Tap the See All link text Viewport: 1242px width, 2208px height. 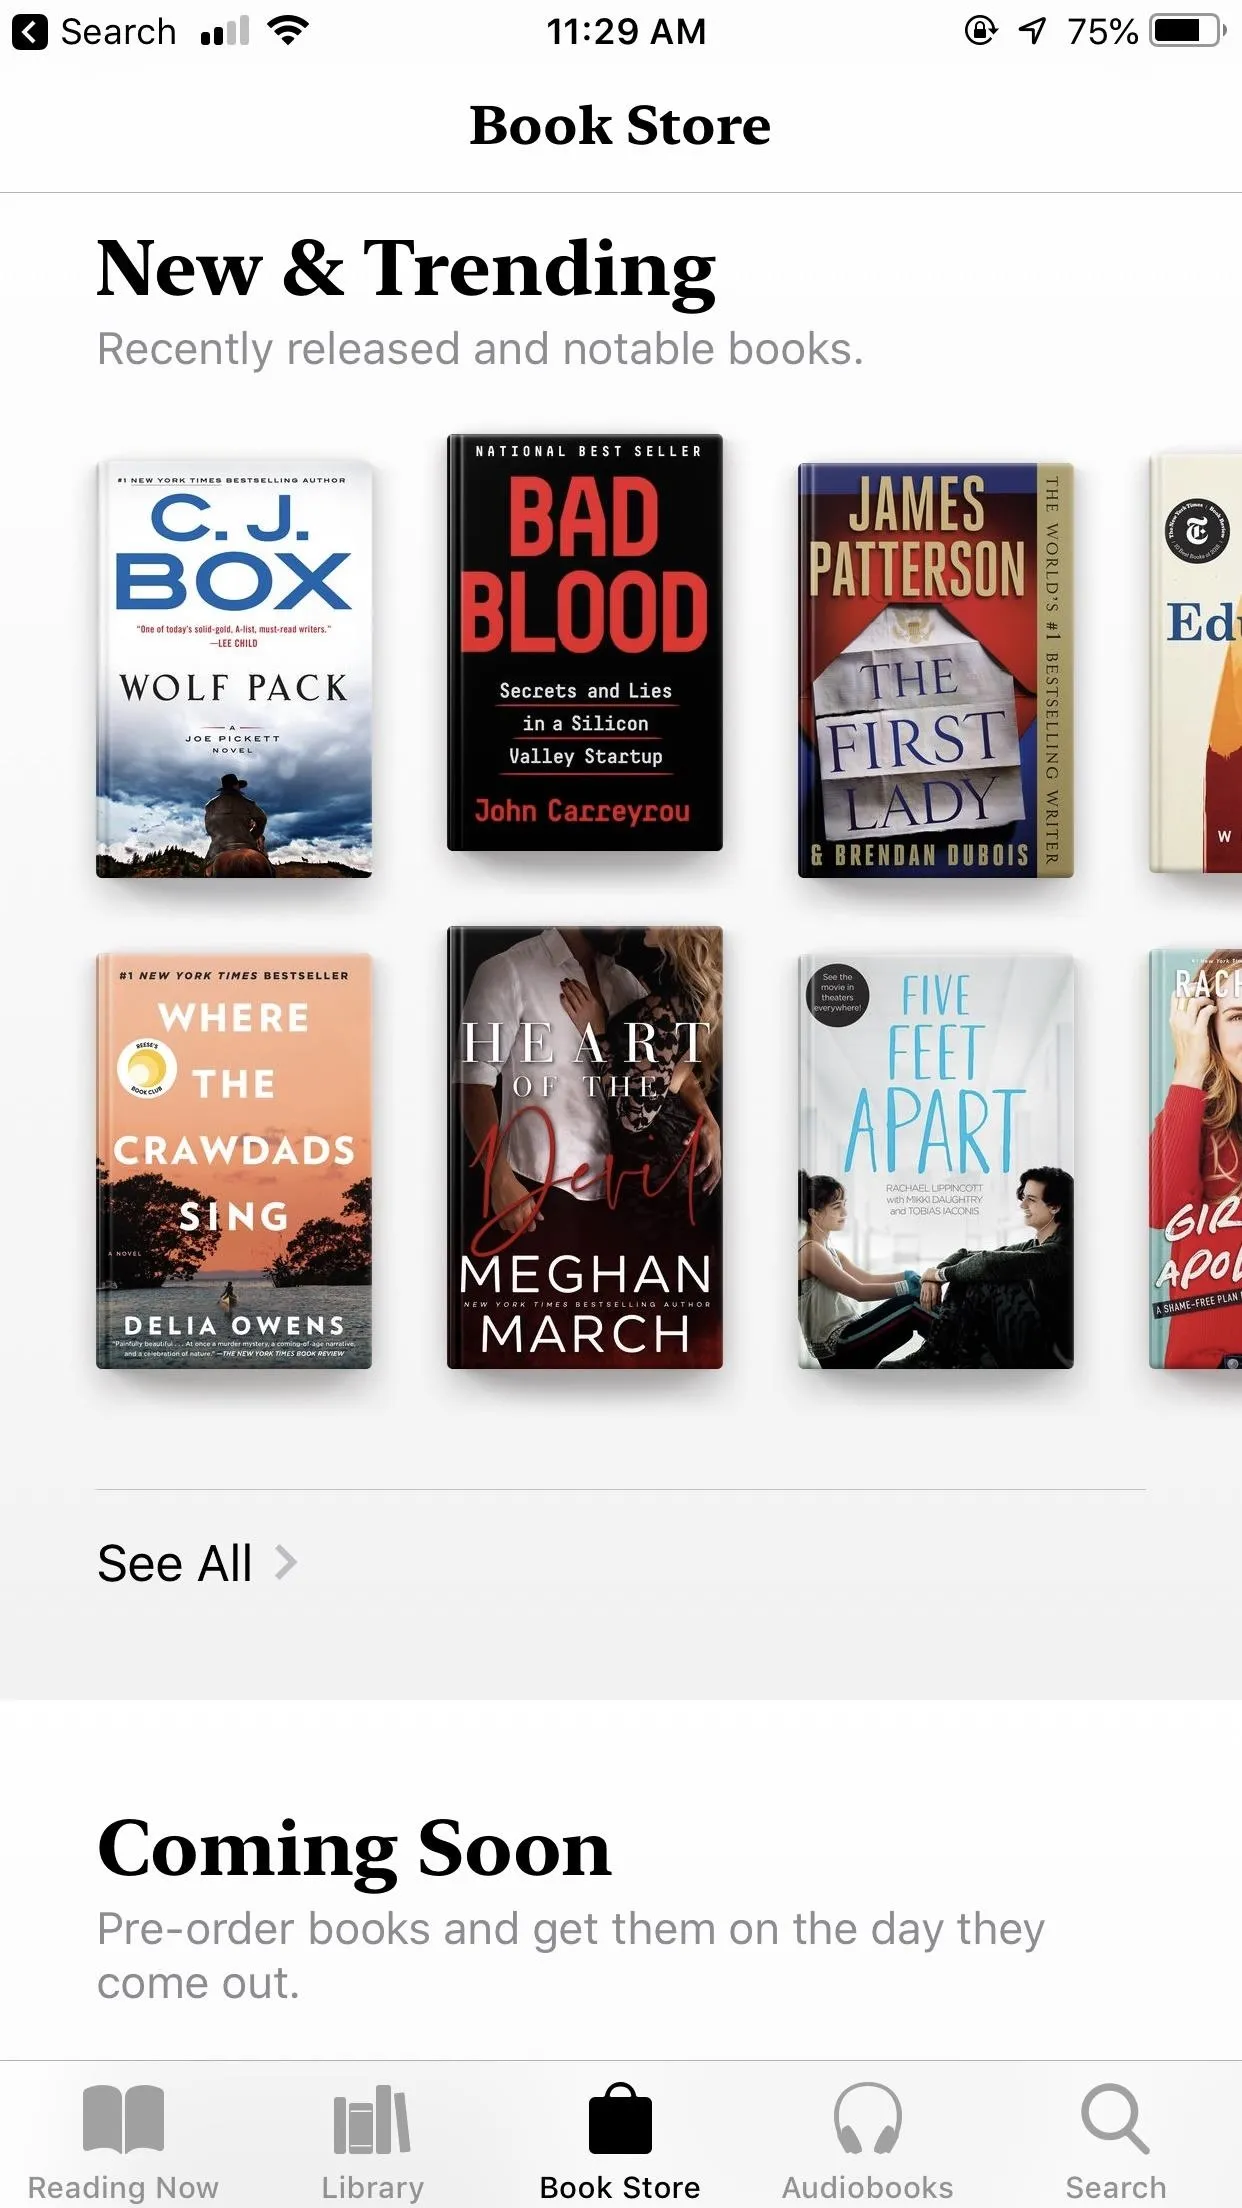[x=175, y=1563]
